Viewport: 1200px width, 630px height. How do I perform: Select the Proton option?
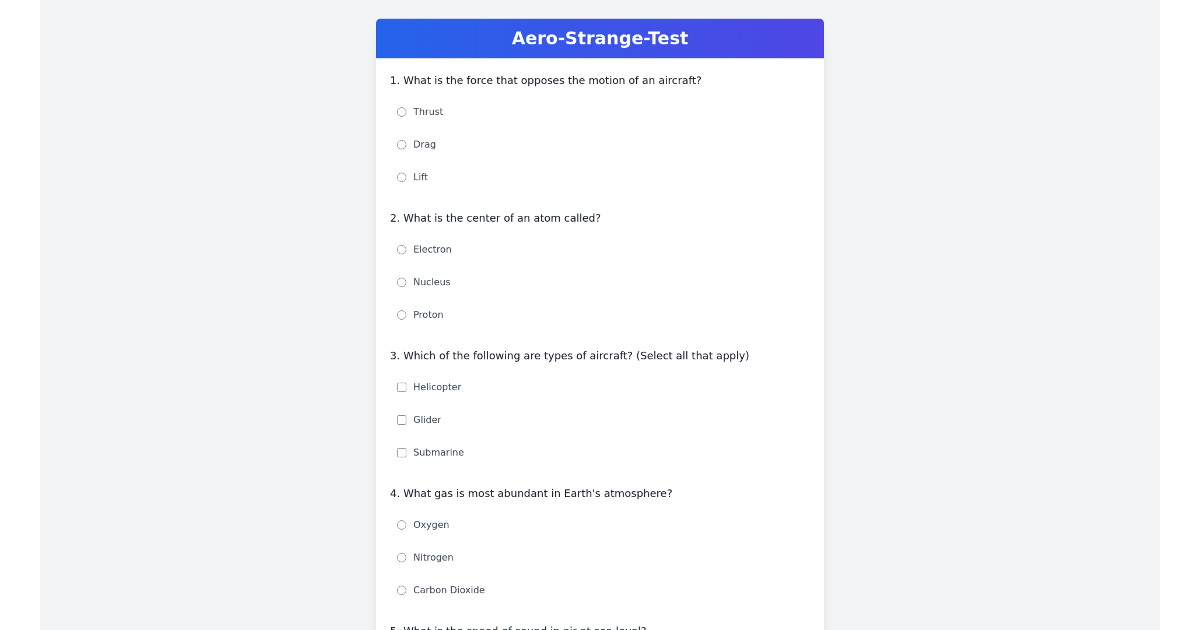point(401,315)
